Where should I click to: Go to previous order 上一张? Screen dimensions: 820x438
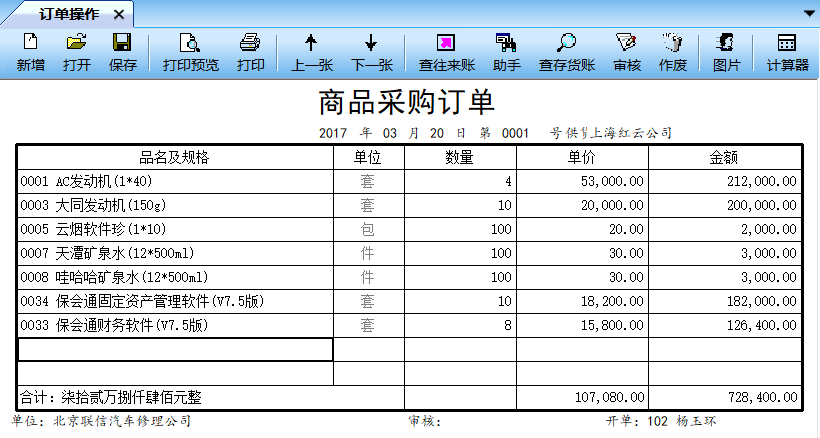point(312,52)
